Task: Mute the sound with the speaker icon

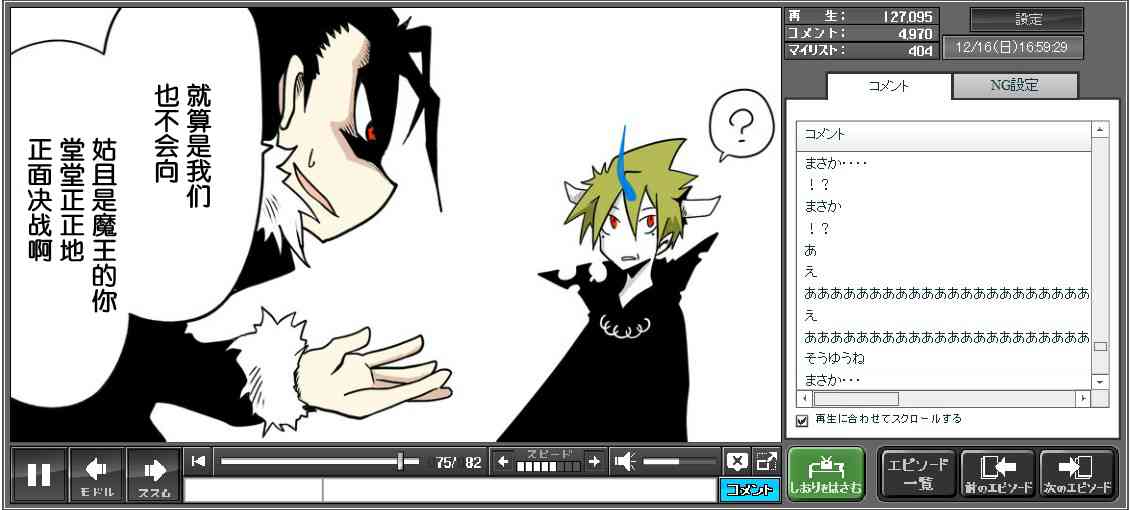Action: pos(625,461)
